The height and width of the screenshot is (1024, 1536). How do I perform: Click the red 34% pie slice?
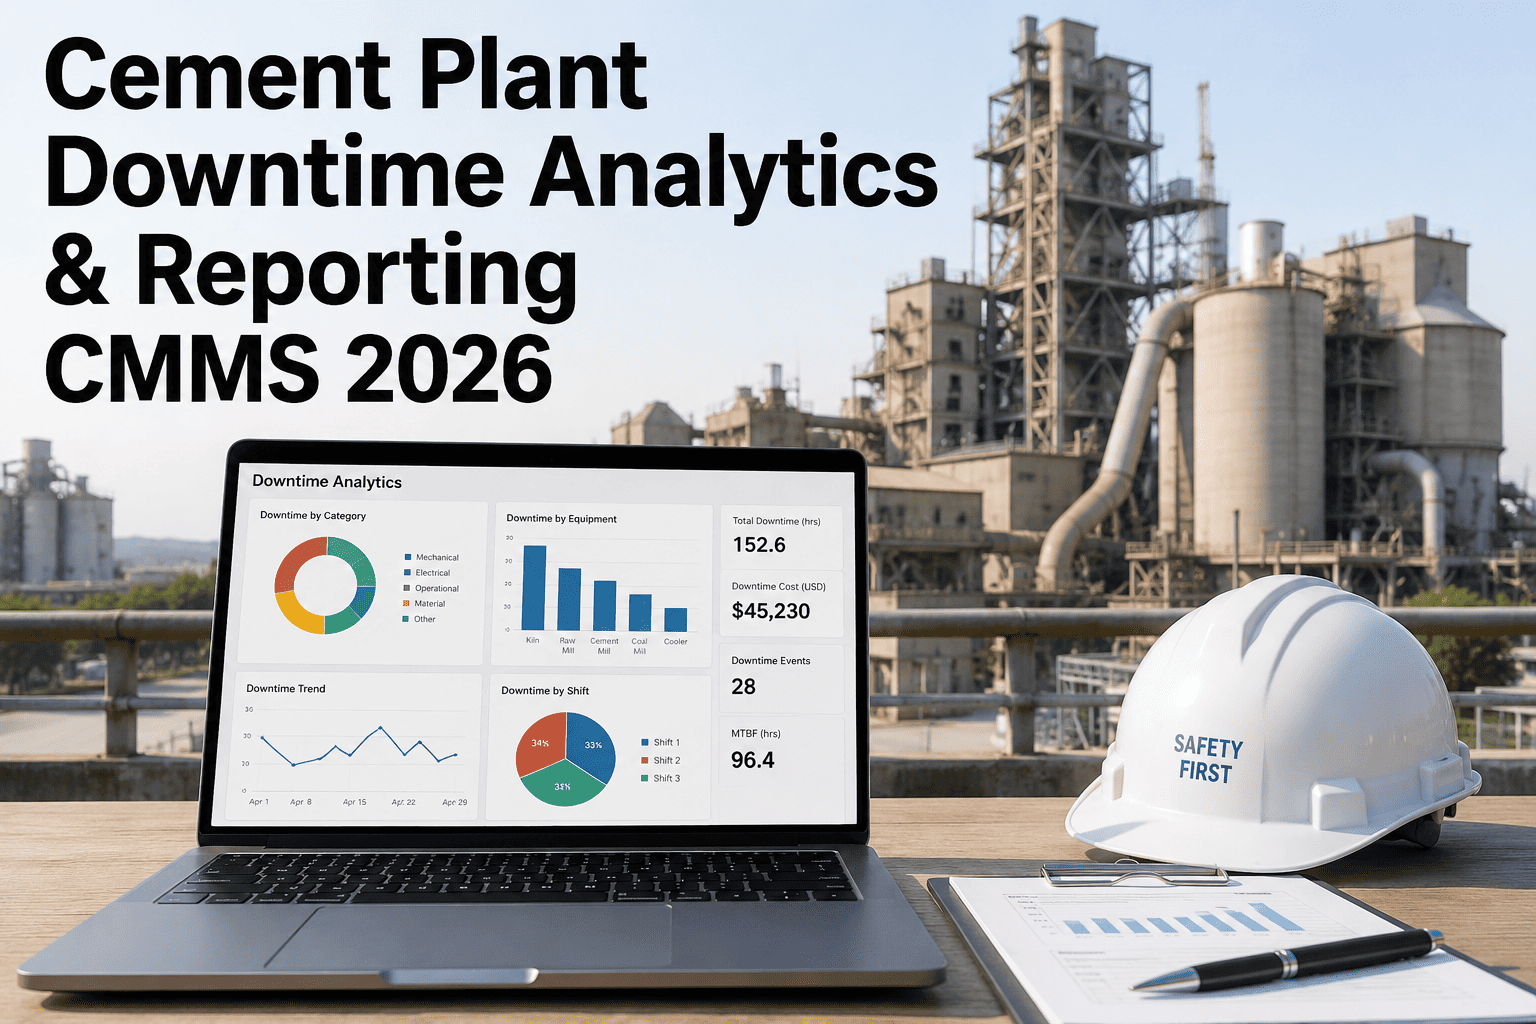tap(540, 743)
